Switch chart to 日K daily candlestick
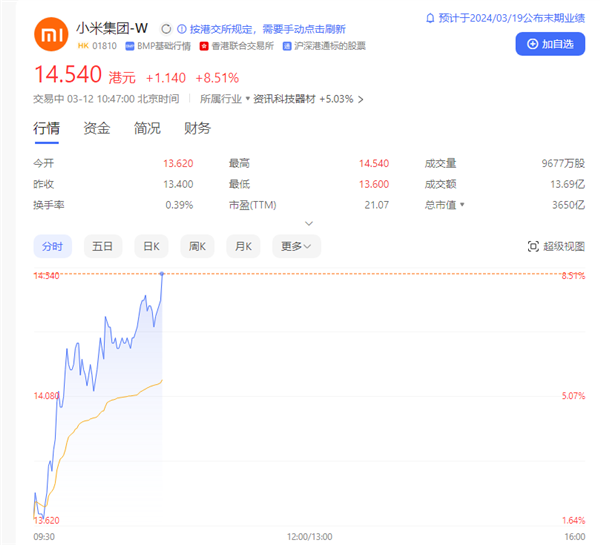This screenshot has height=545, width=600. (x=151, y=246)
